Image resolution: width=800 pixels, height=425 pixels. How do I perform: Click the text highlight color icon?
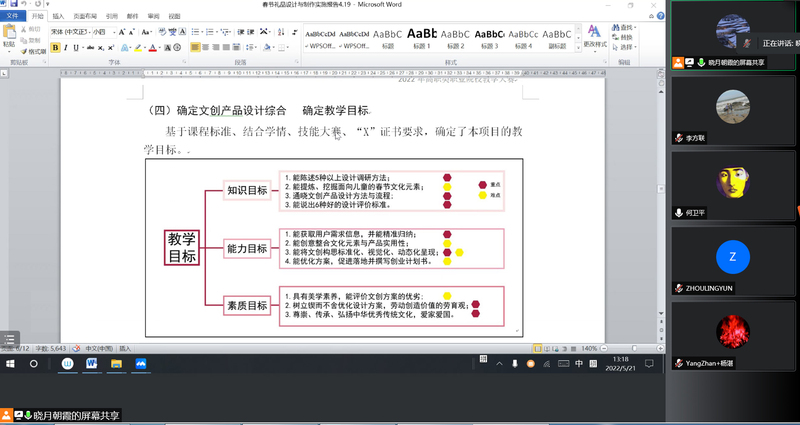(134, 47)
